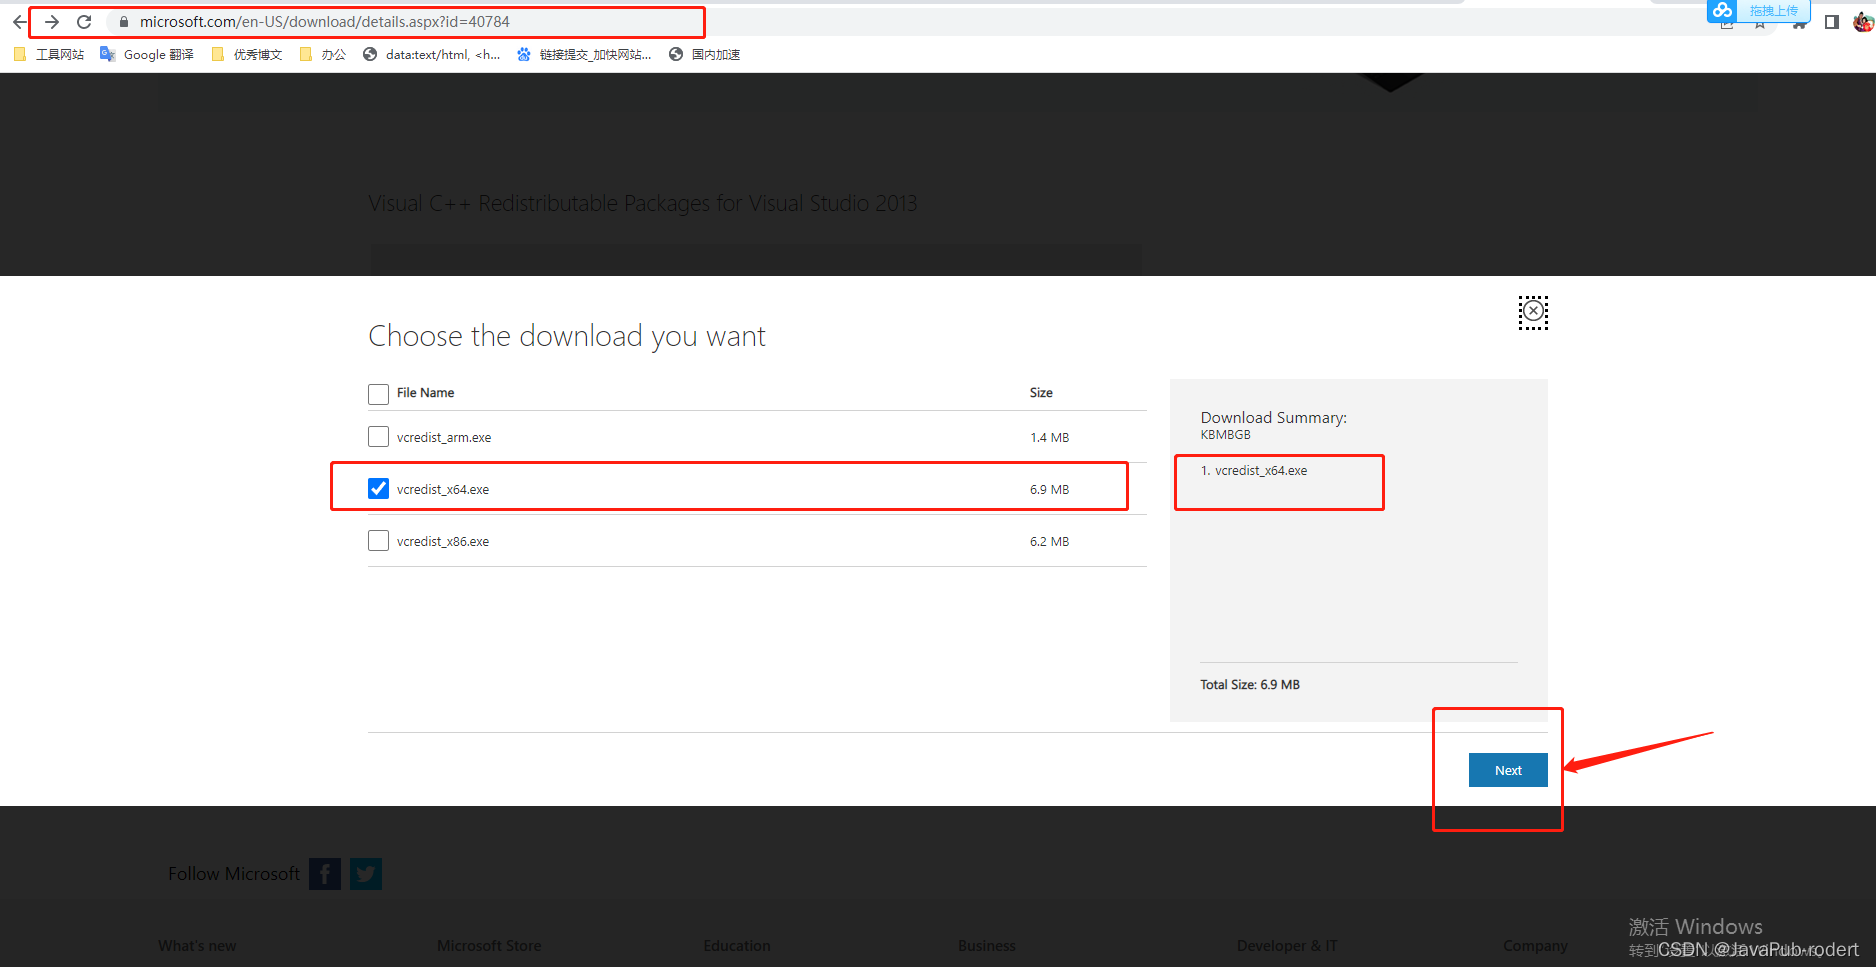Image resolution: width=1876 pixels, height=967 pixels.
Task: Click the Baidu Netdisk drag-upload extension icon
Action: tap(1722, 11)
